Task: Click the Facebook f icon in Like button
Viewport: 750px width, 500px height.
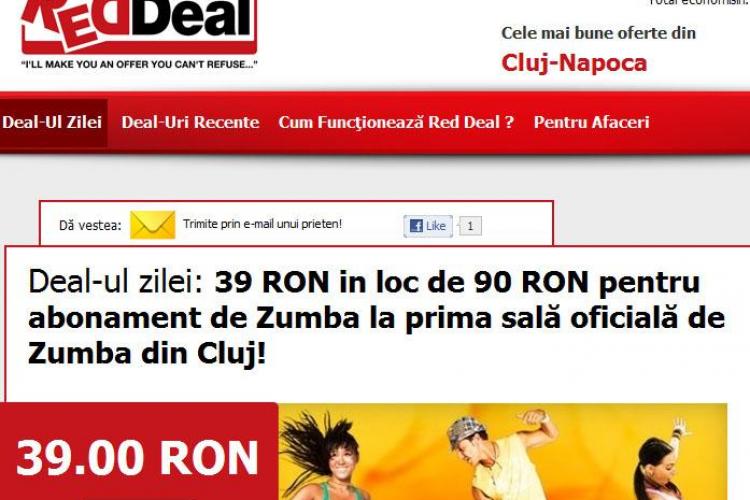Action: (416, 226)
